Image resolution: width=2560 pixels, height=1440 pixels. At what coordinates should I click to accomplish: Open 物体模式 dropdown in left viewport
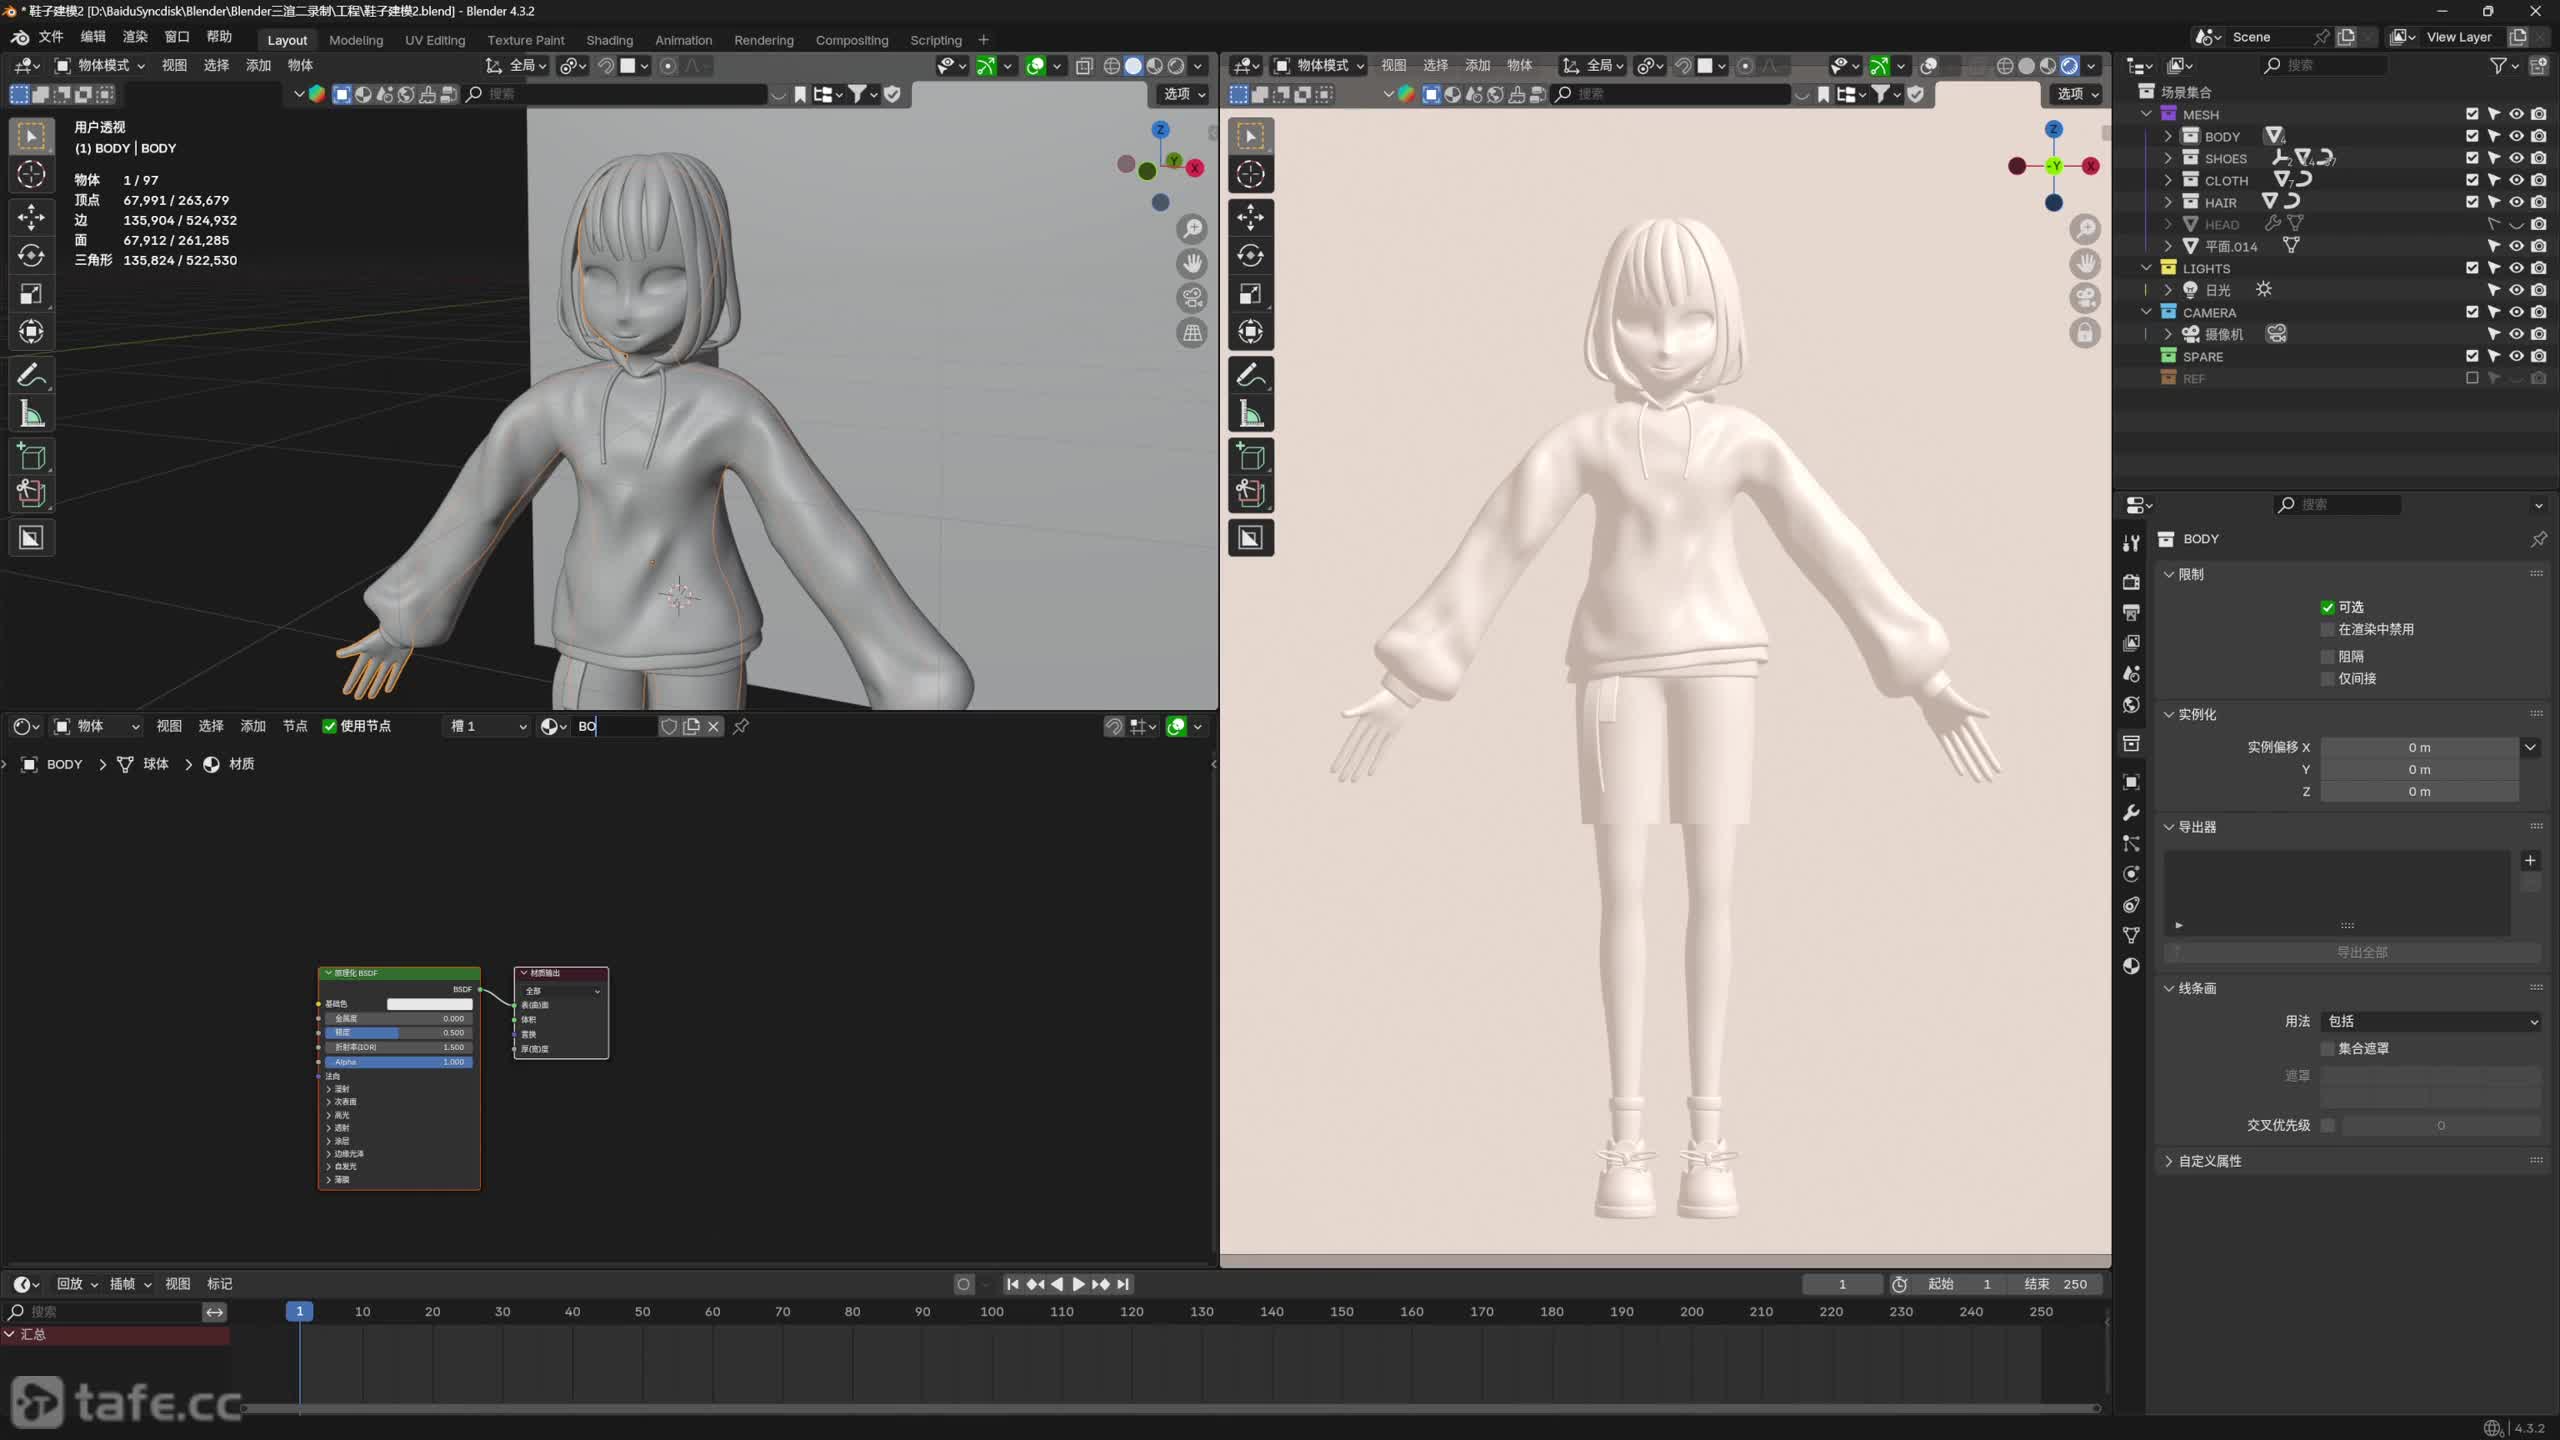click(100, 66)
